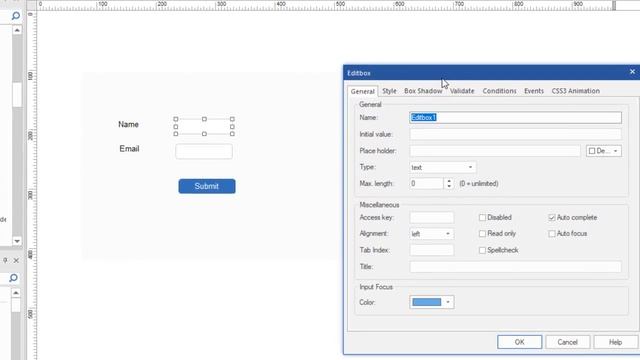Click the lower panel scroll up arrow
The width and height of the screenshot is (640, 360).
16,293
